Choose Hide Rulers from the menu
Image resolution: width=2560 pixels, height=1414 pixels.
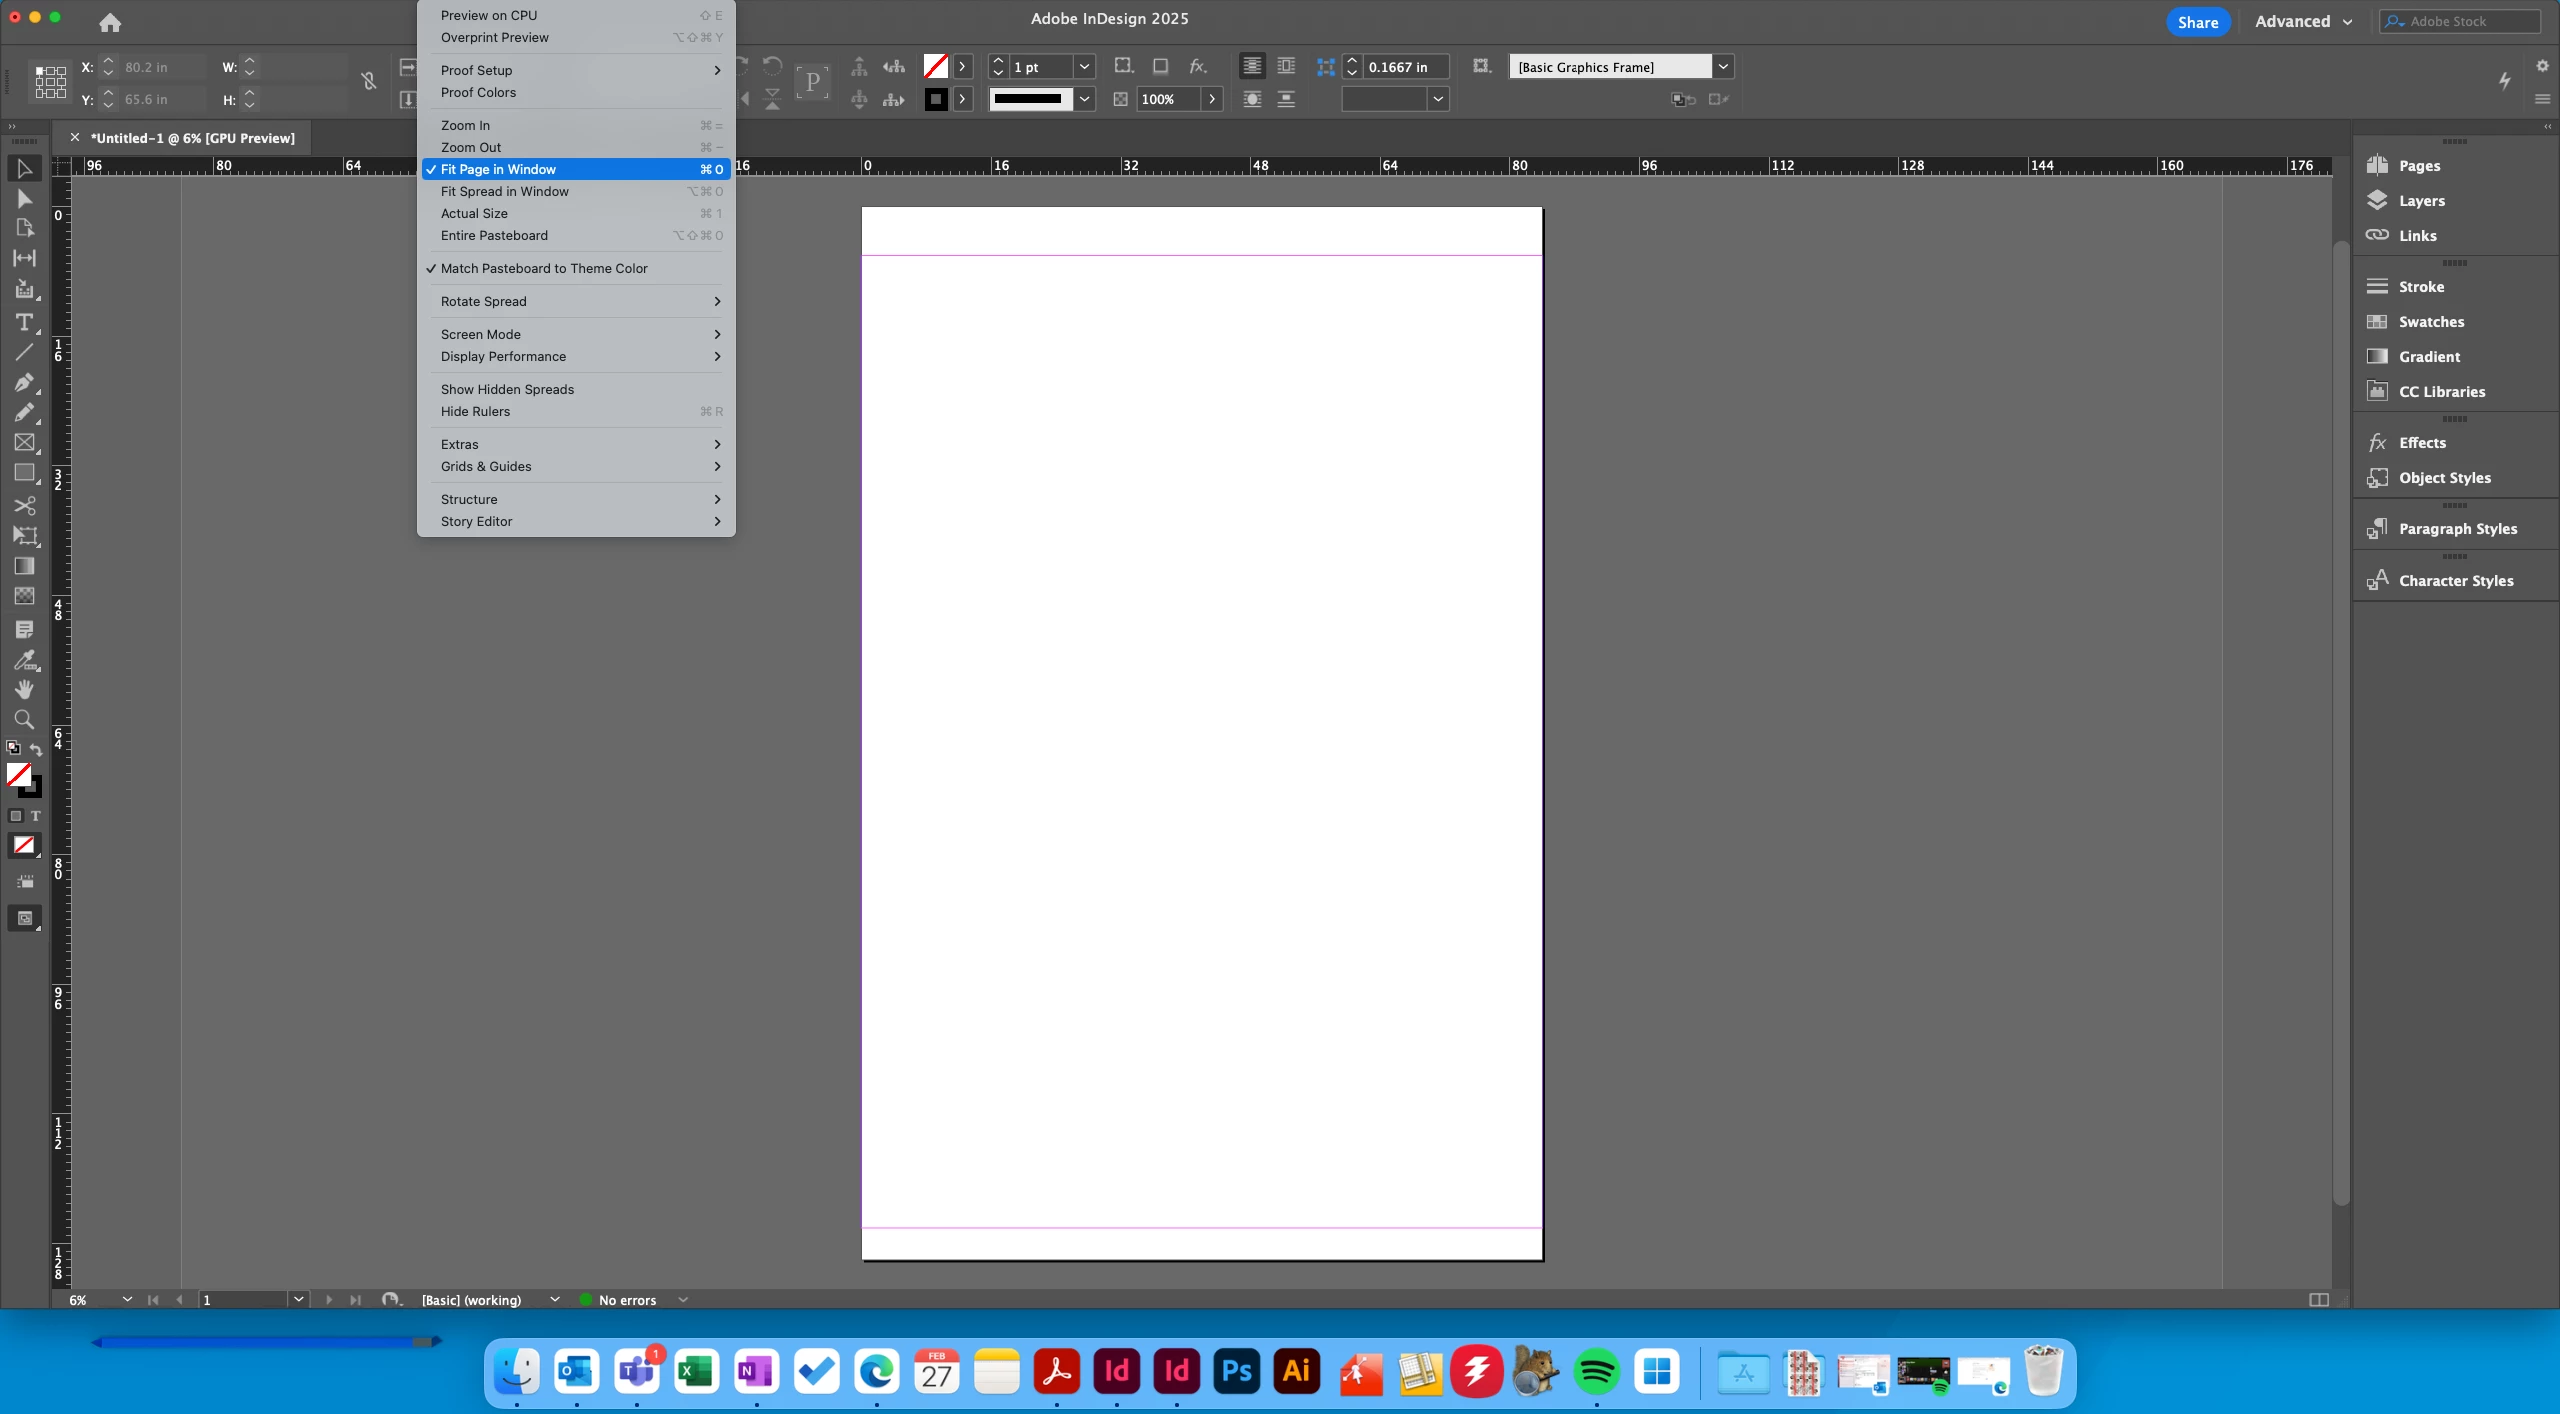click(x=475, y=411)
